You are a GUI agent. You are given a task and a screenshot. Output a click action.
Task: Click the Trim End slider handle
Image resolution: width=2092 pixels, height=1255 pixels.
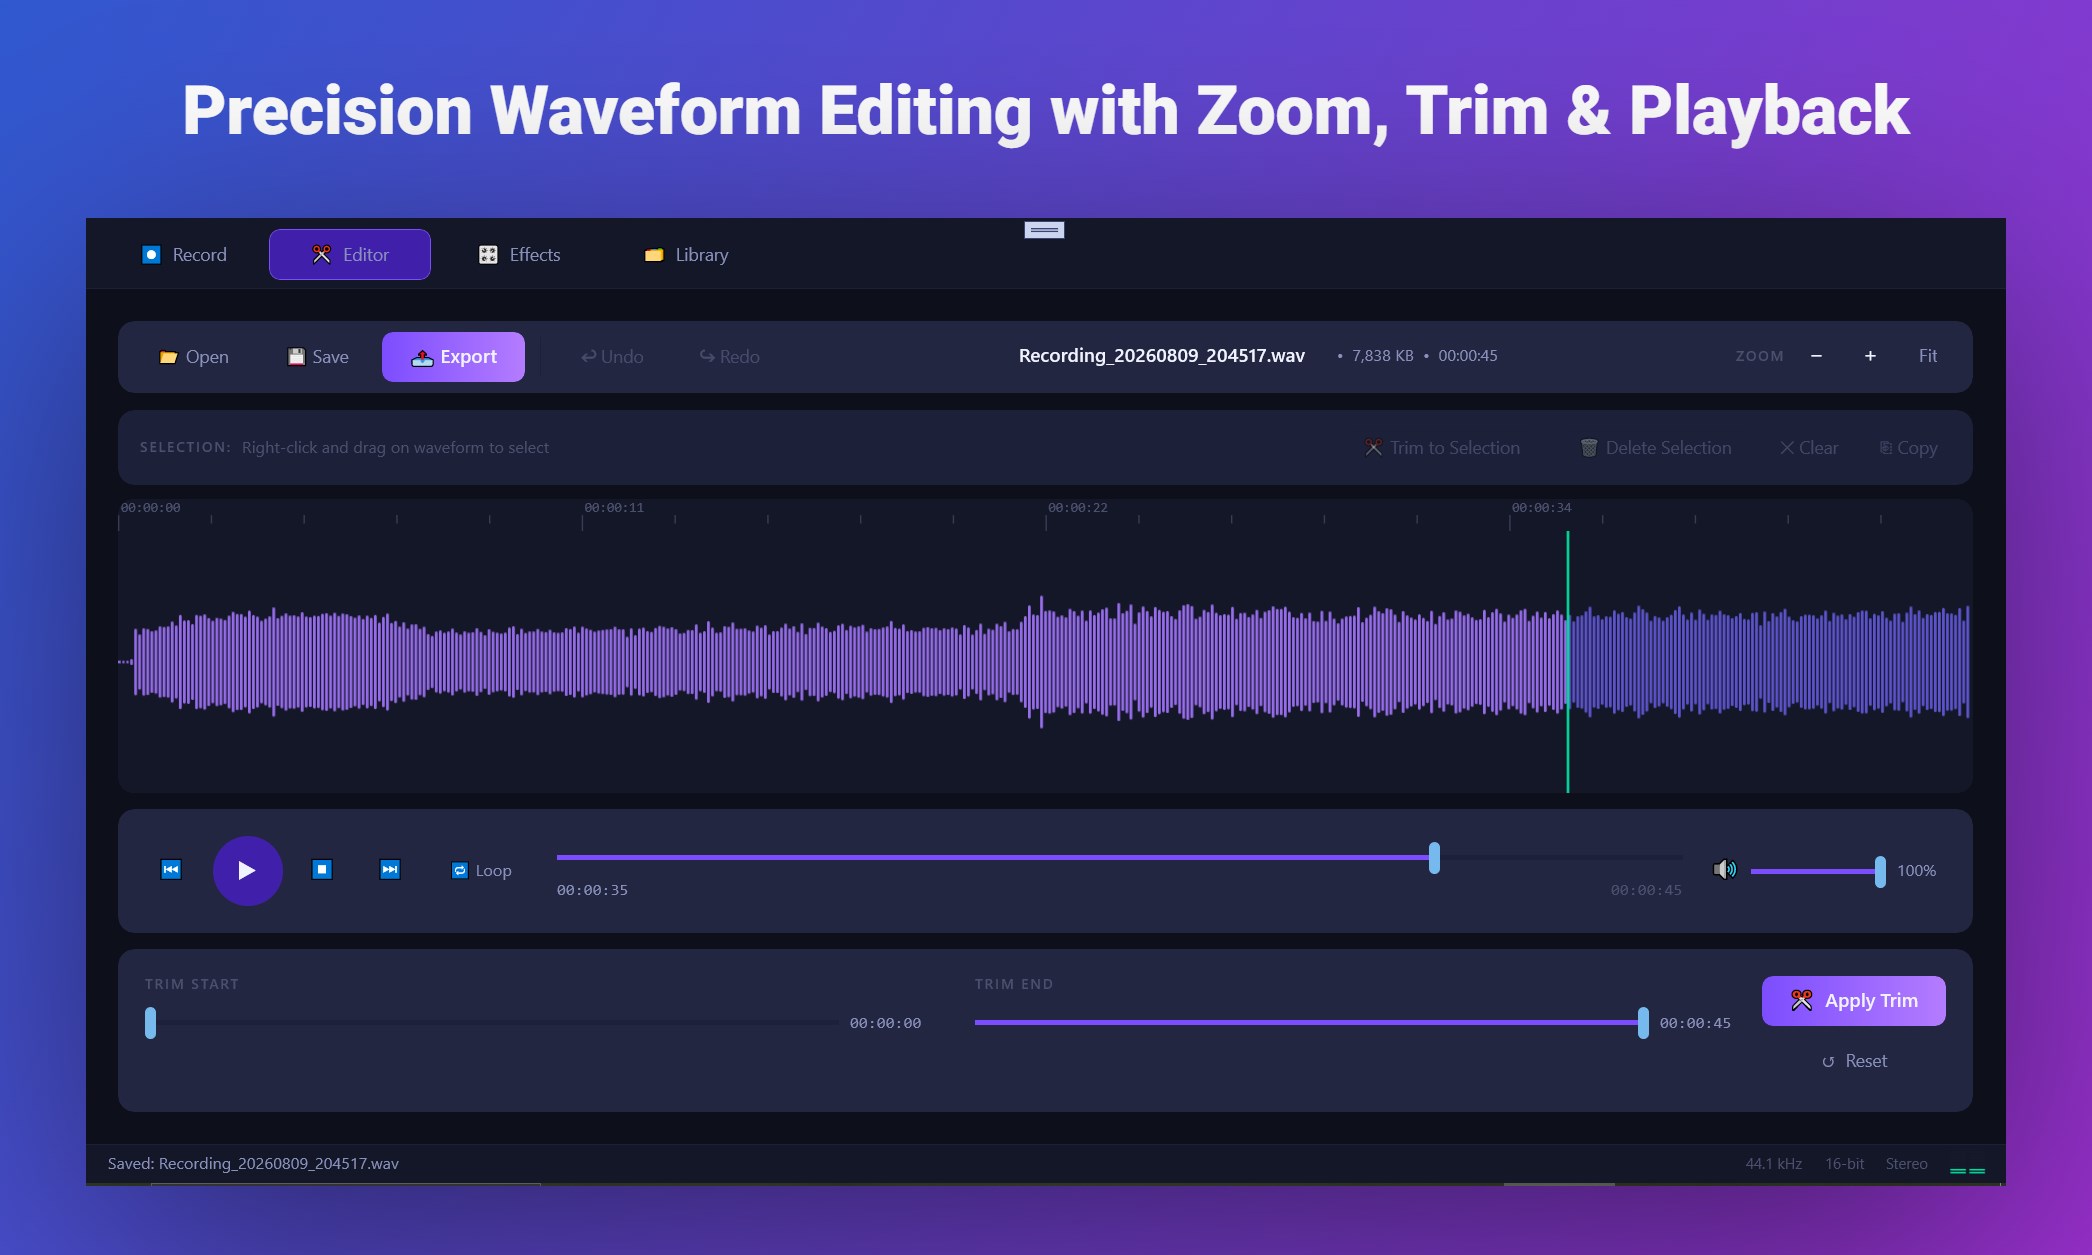(1643, 1023)
